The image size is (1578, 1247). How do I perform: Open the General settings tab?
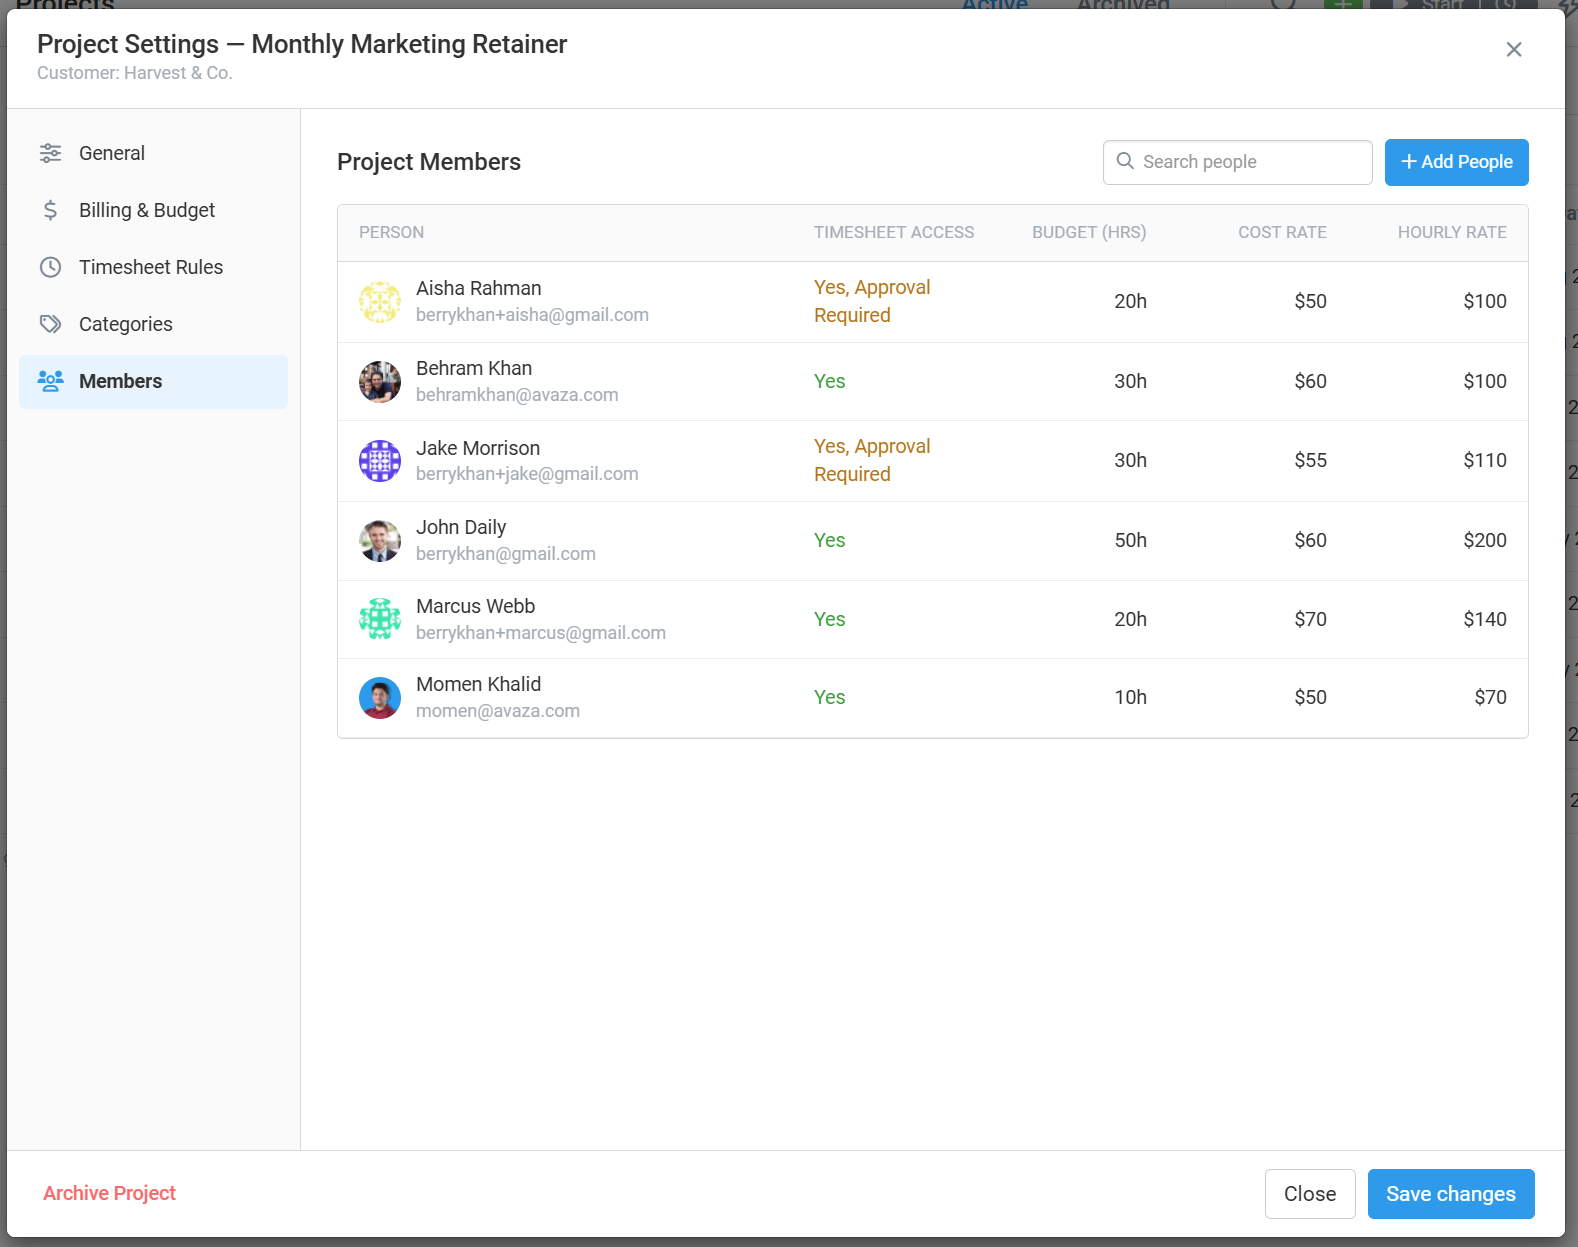pyautogui.click(x=153, y=153)
